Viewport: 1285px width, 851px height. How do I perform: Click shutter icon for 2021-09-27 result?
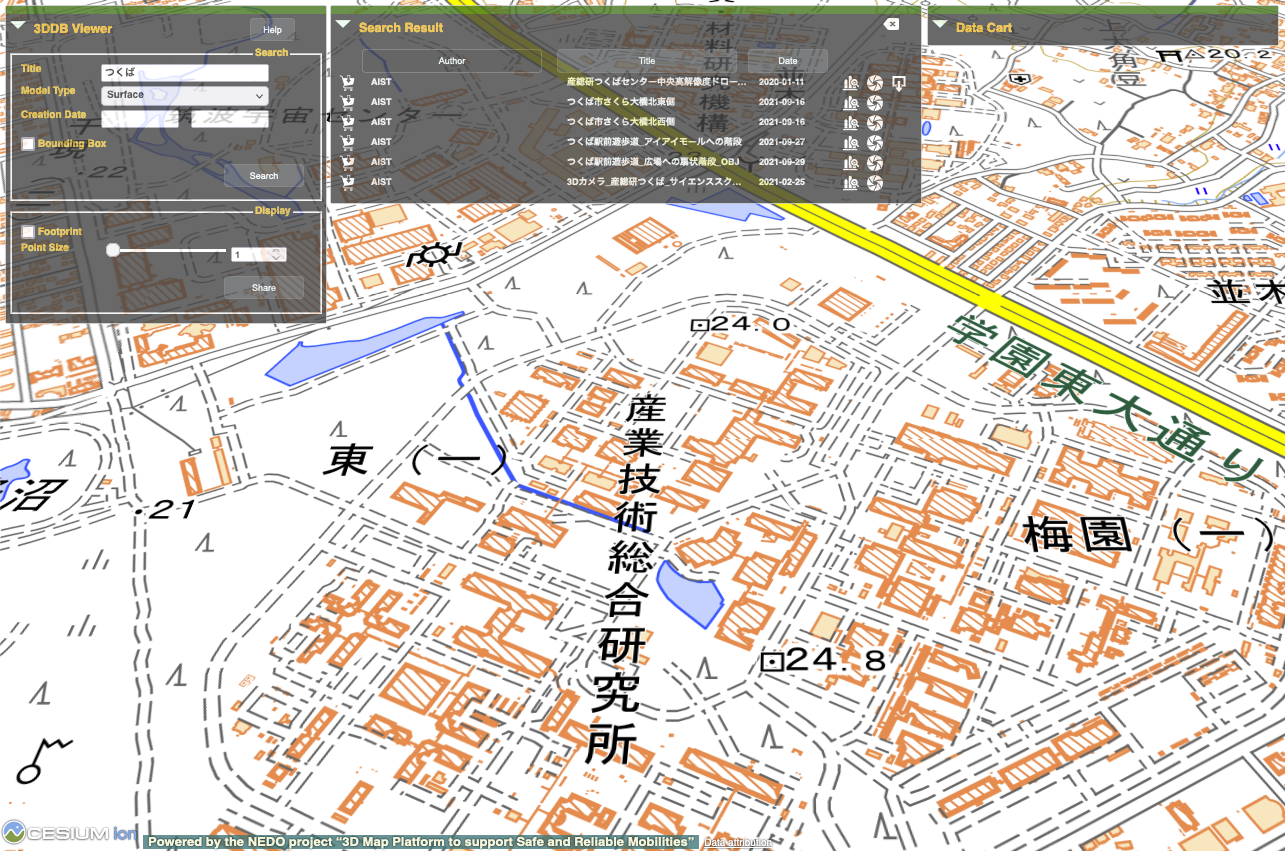(875, 142)
